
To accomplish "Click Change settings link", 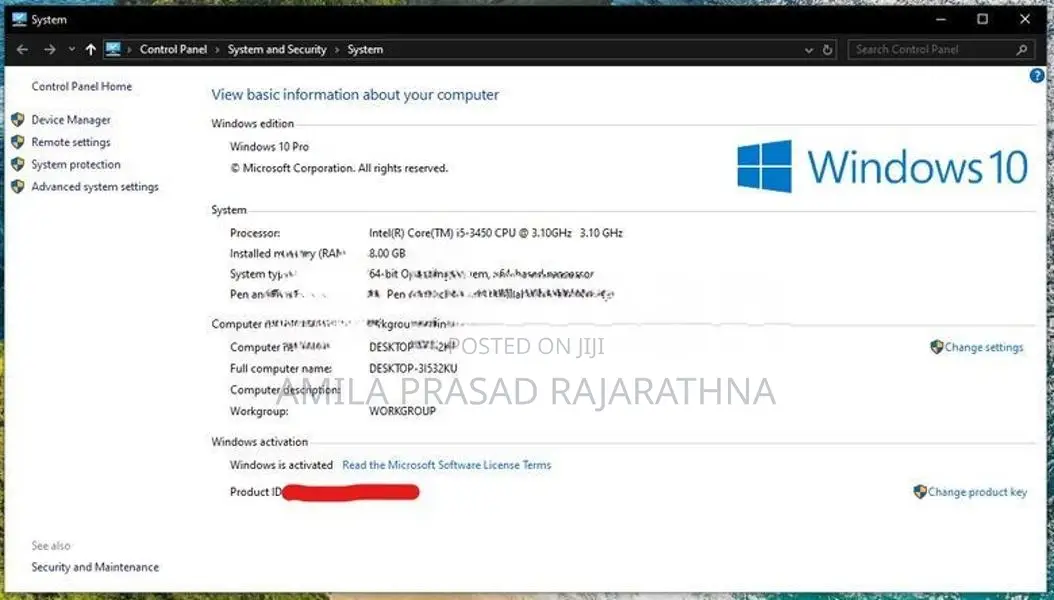I will coord(983,347).
